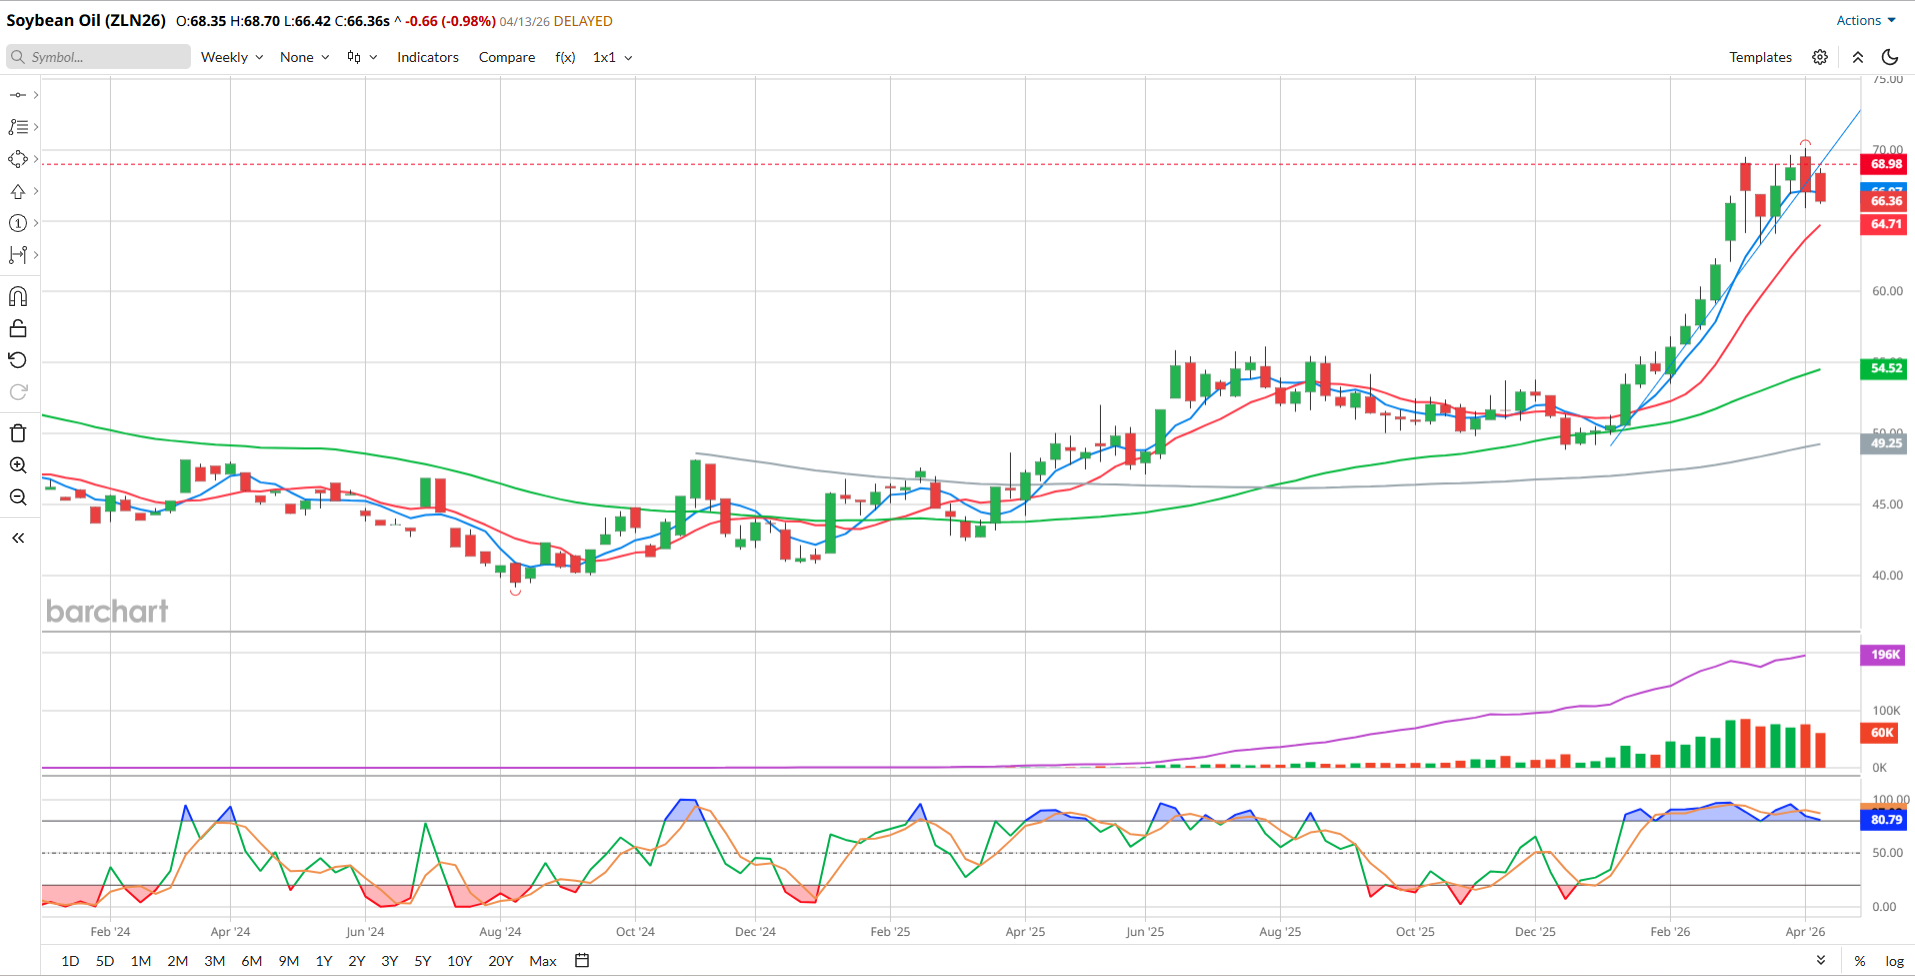Toggle logarithmic scale with log button
Viewport: 1915px width, 976px height.
tap(1894, 961)
